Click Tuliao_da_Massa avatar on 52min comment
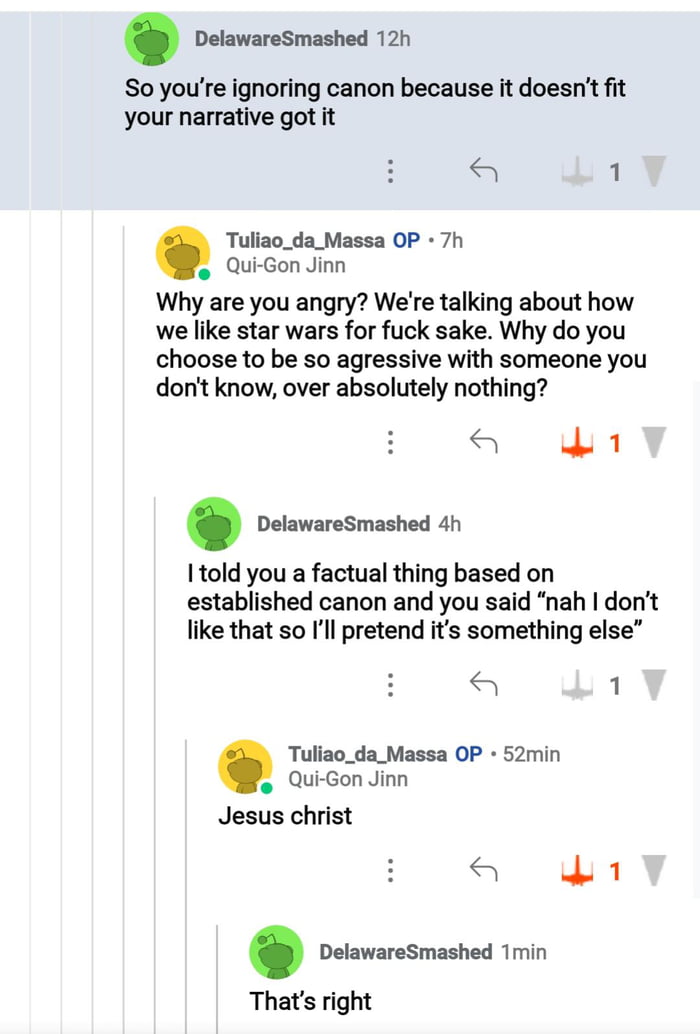The image size is (700, 1034). 245,767
